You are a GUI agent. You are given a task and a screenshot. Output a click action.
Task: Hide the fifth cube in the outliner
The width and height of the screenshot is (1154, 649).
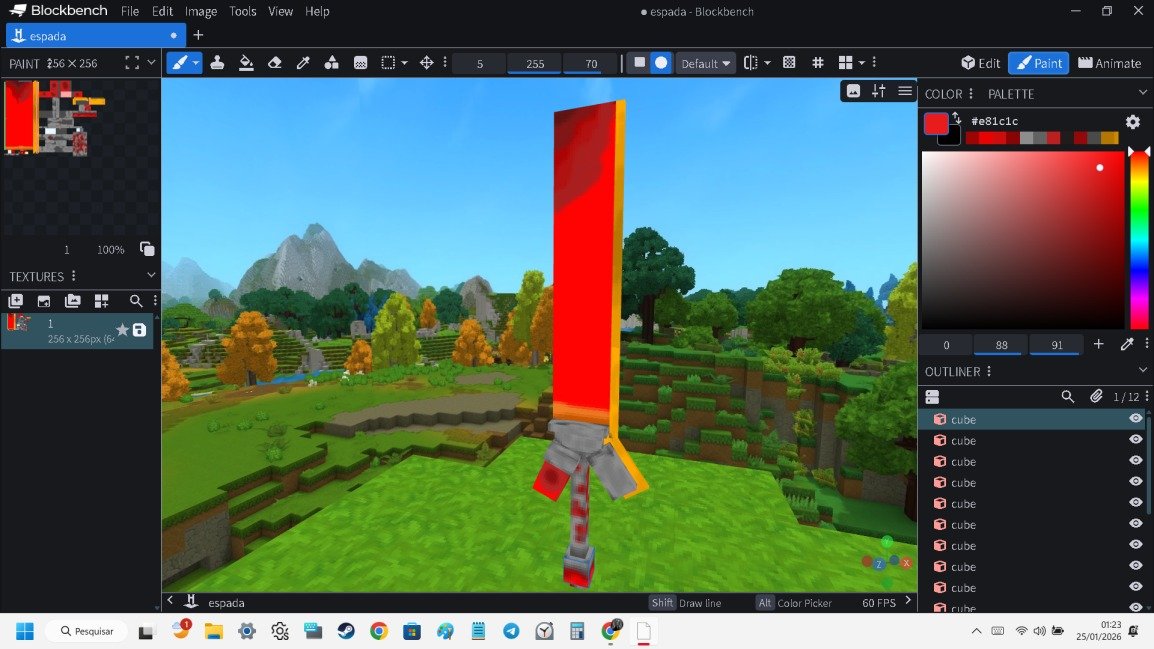[1136, 503]
